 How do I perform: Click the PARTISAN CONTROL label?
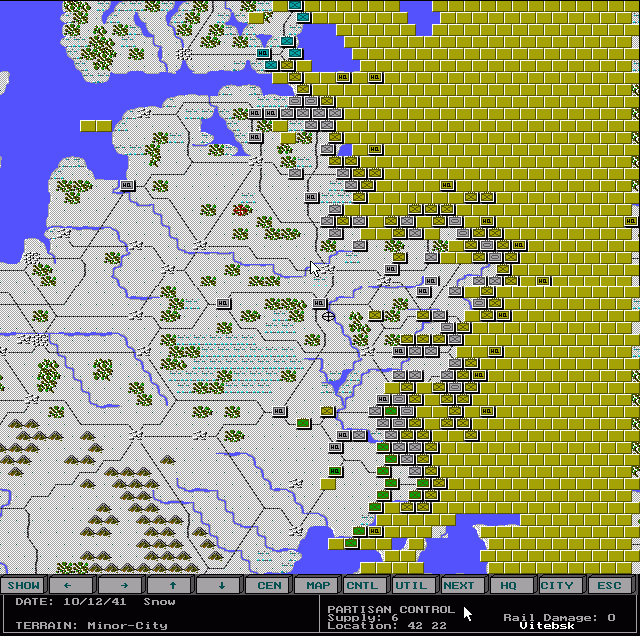(391, 609)
